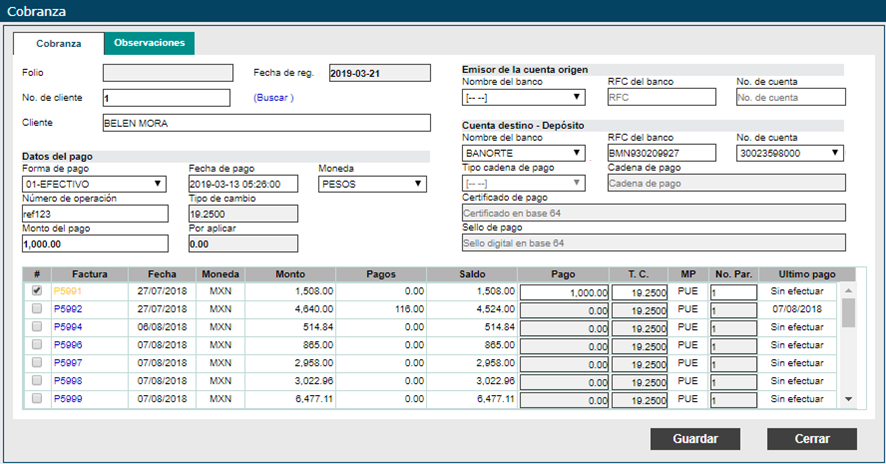
Task: Click the Buscar client link
Action: coord(273,98)
